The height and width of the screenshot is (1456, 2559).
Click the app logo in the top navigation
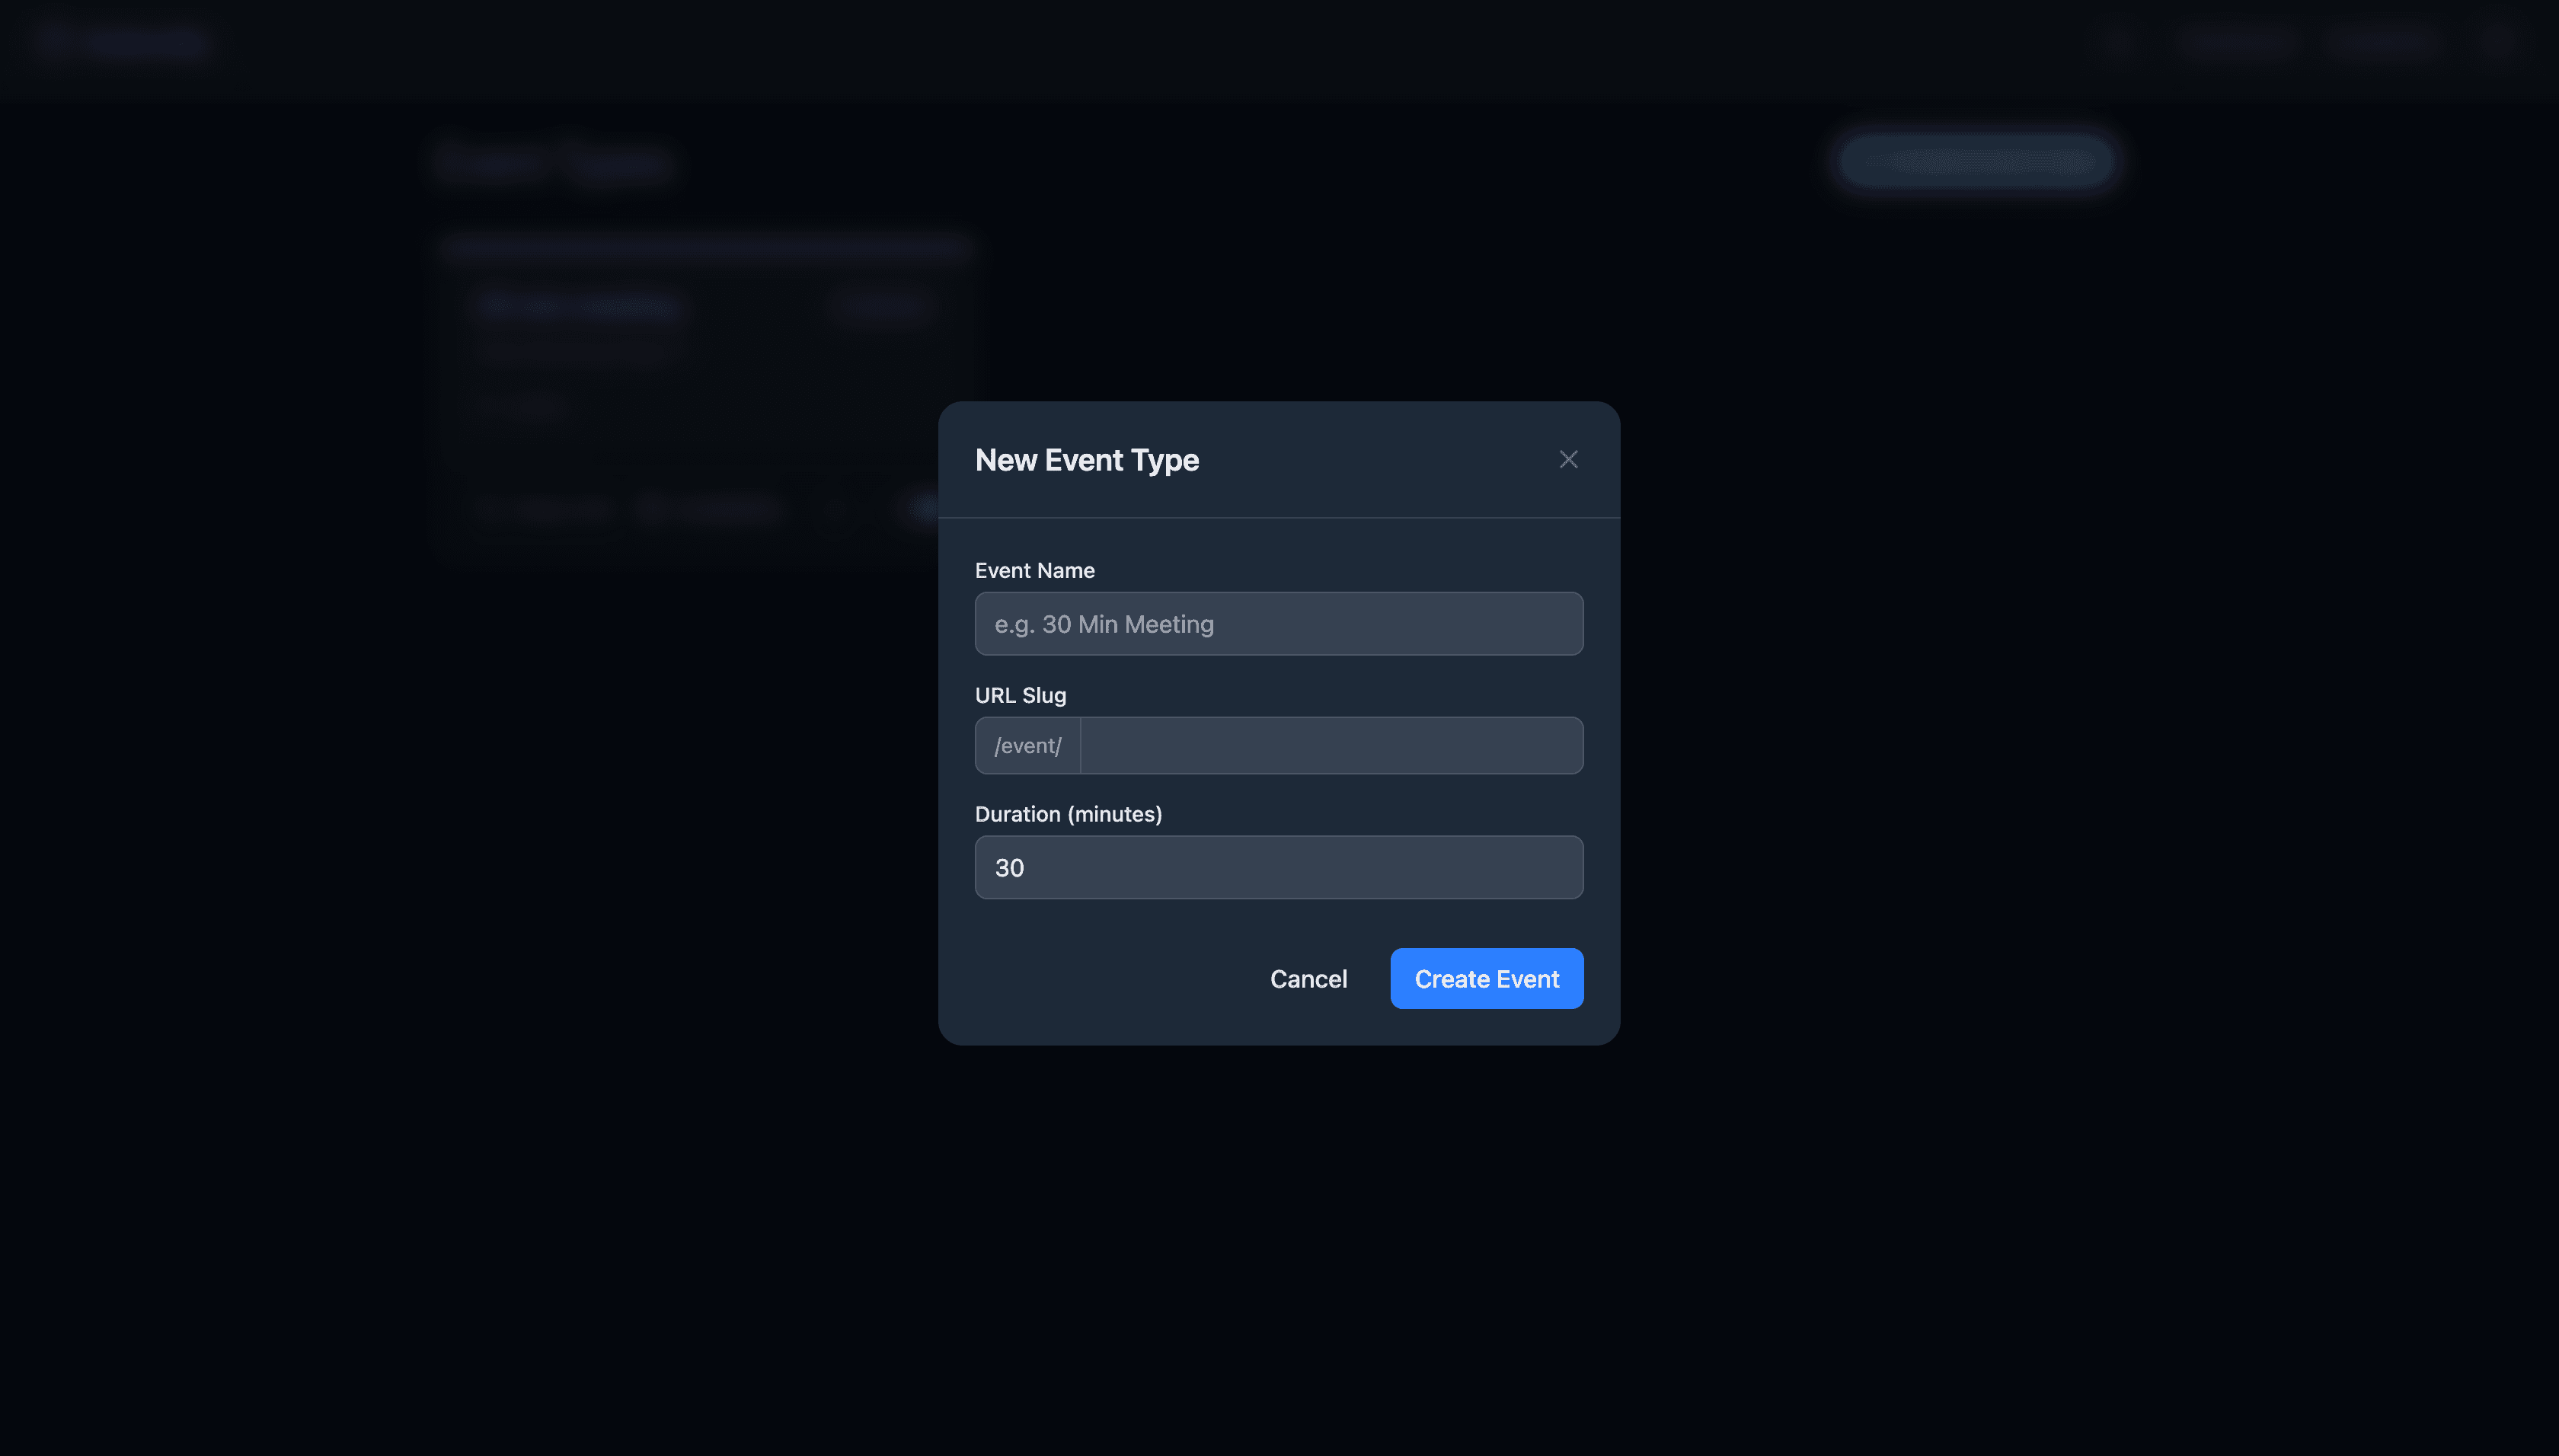[120, 42]
